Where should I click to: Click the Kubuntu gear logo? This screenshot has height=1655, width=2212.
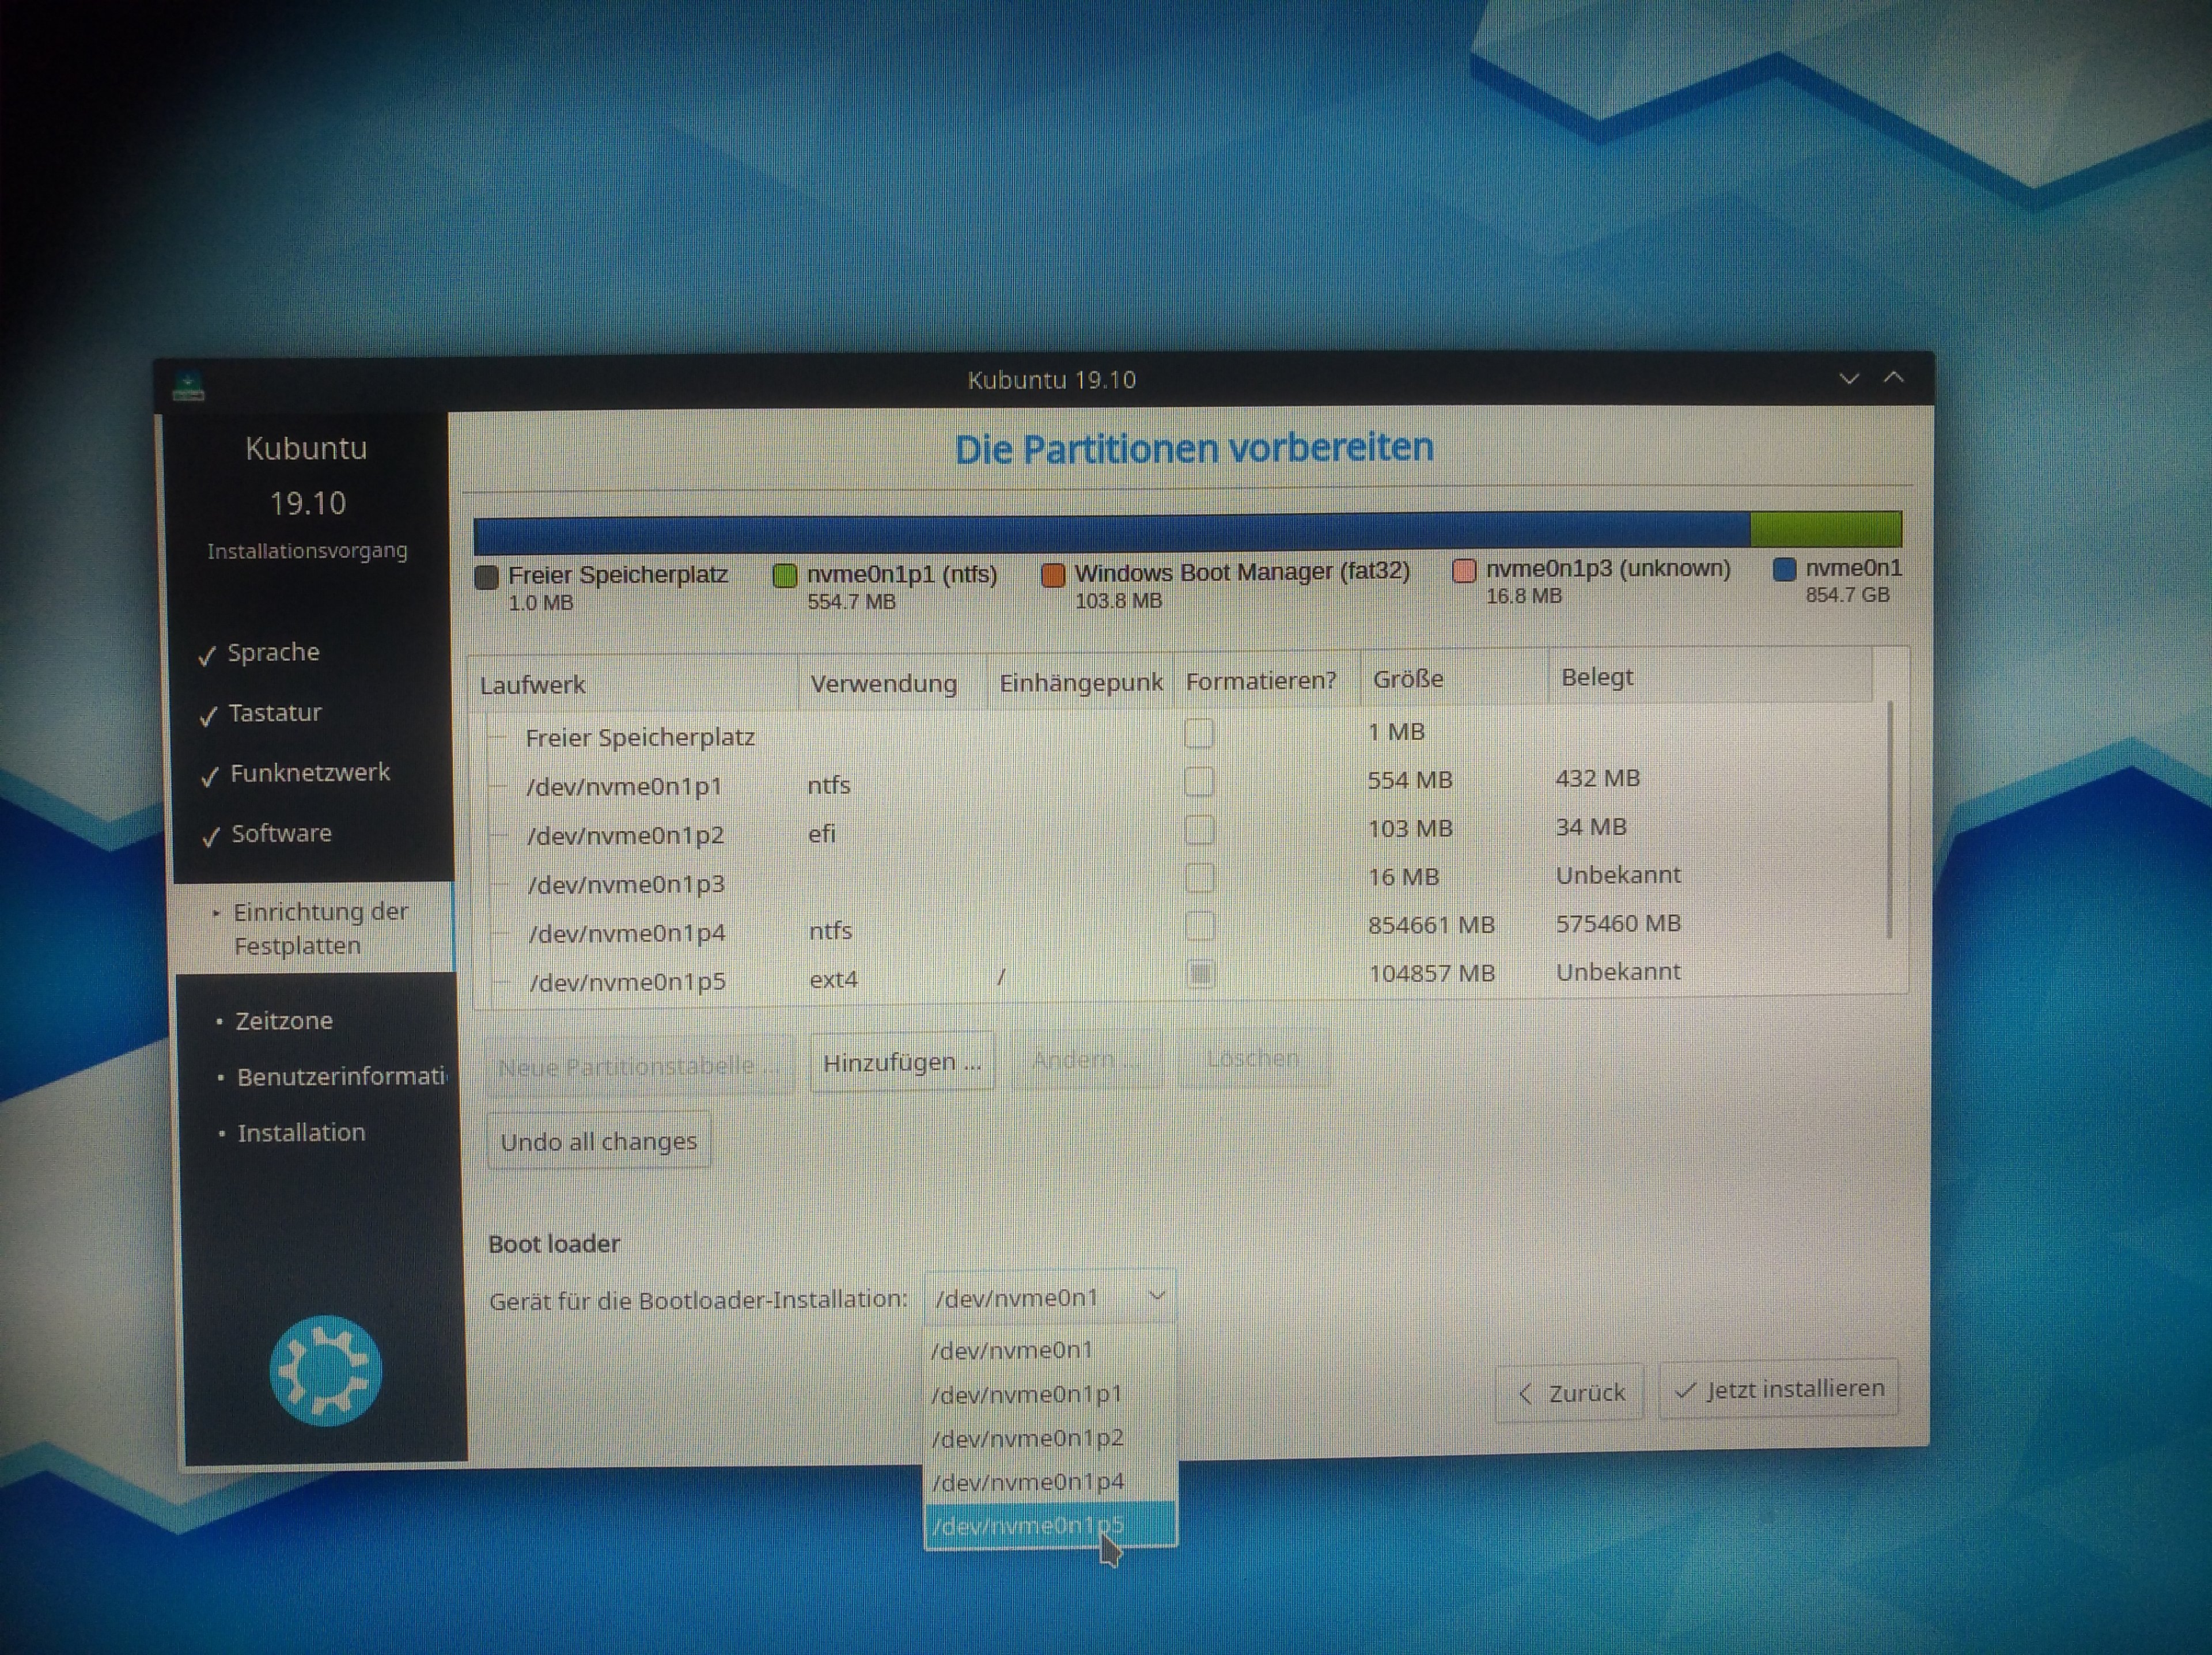pyautogui.click(x=325, y=1370)
